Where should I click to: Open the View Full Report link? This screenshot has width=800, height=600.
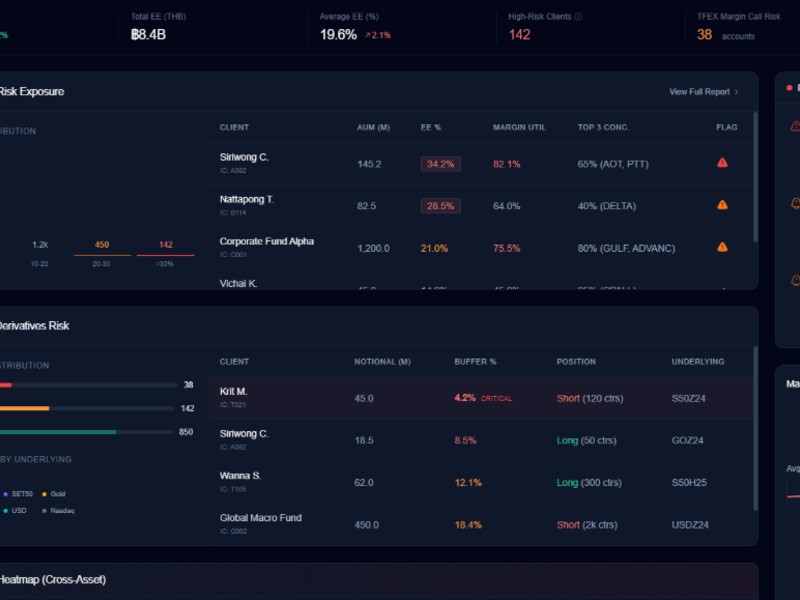coord(699,92)
